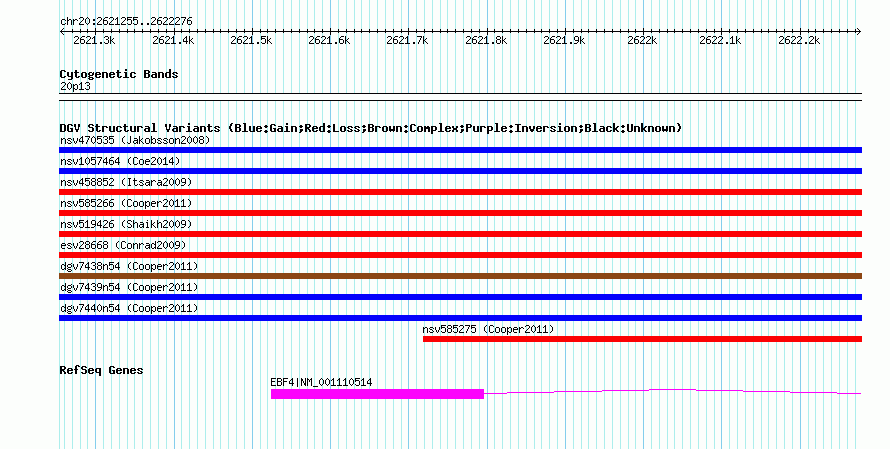Click the dgv7440n54 (Cooper2011) label
The image size is (890, 449).
129,308
